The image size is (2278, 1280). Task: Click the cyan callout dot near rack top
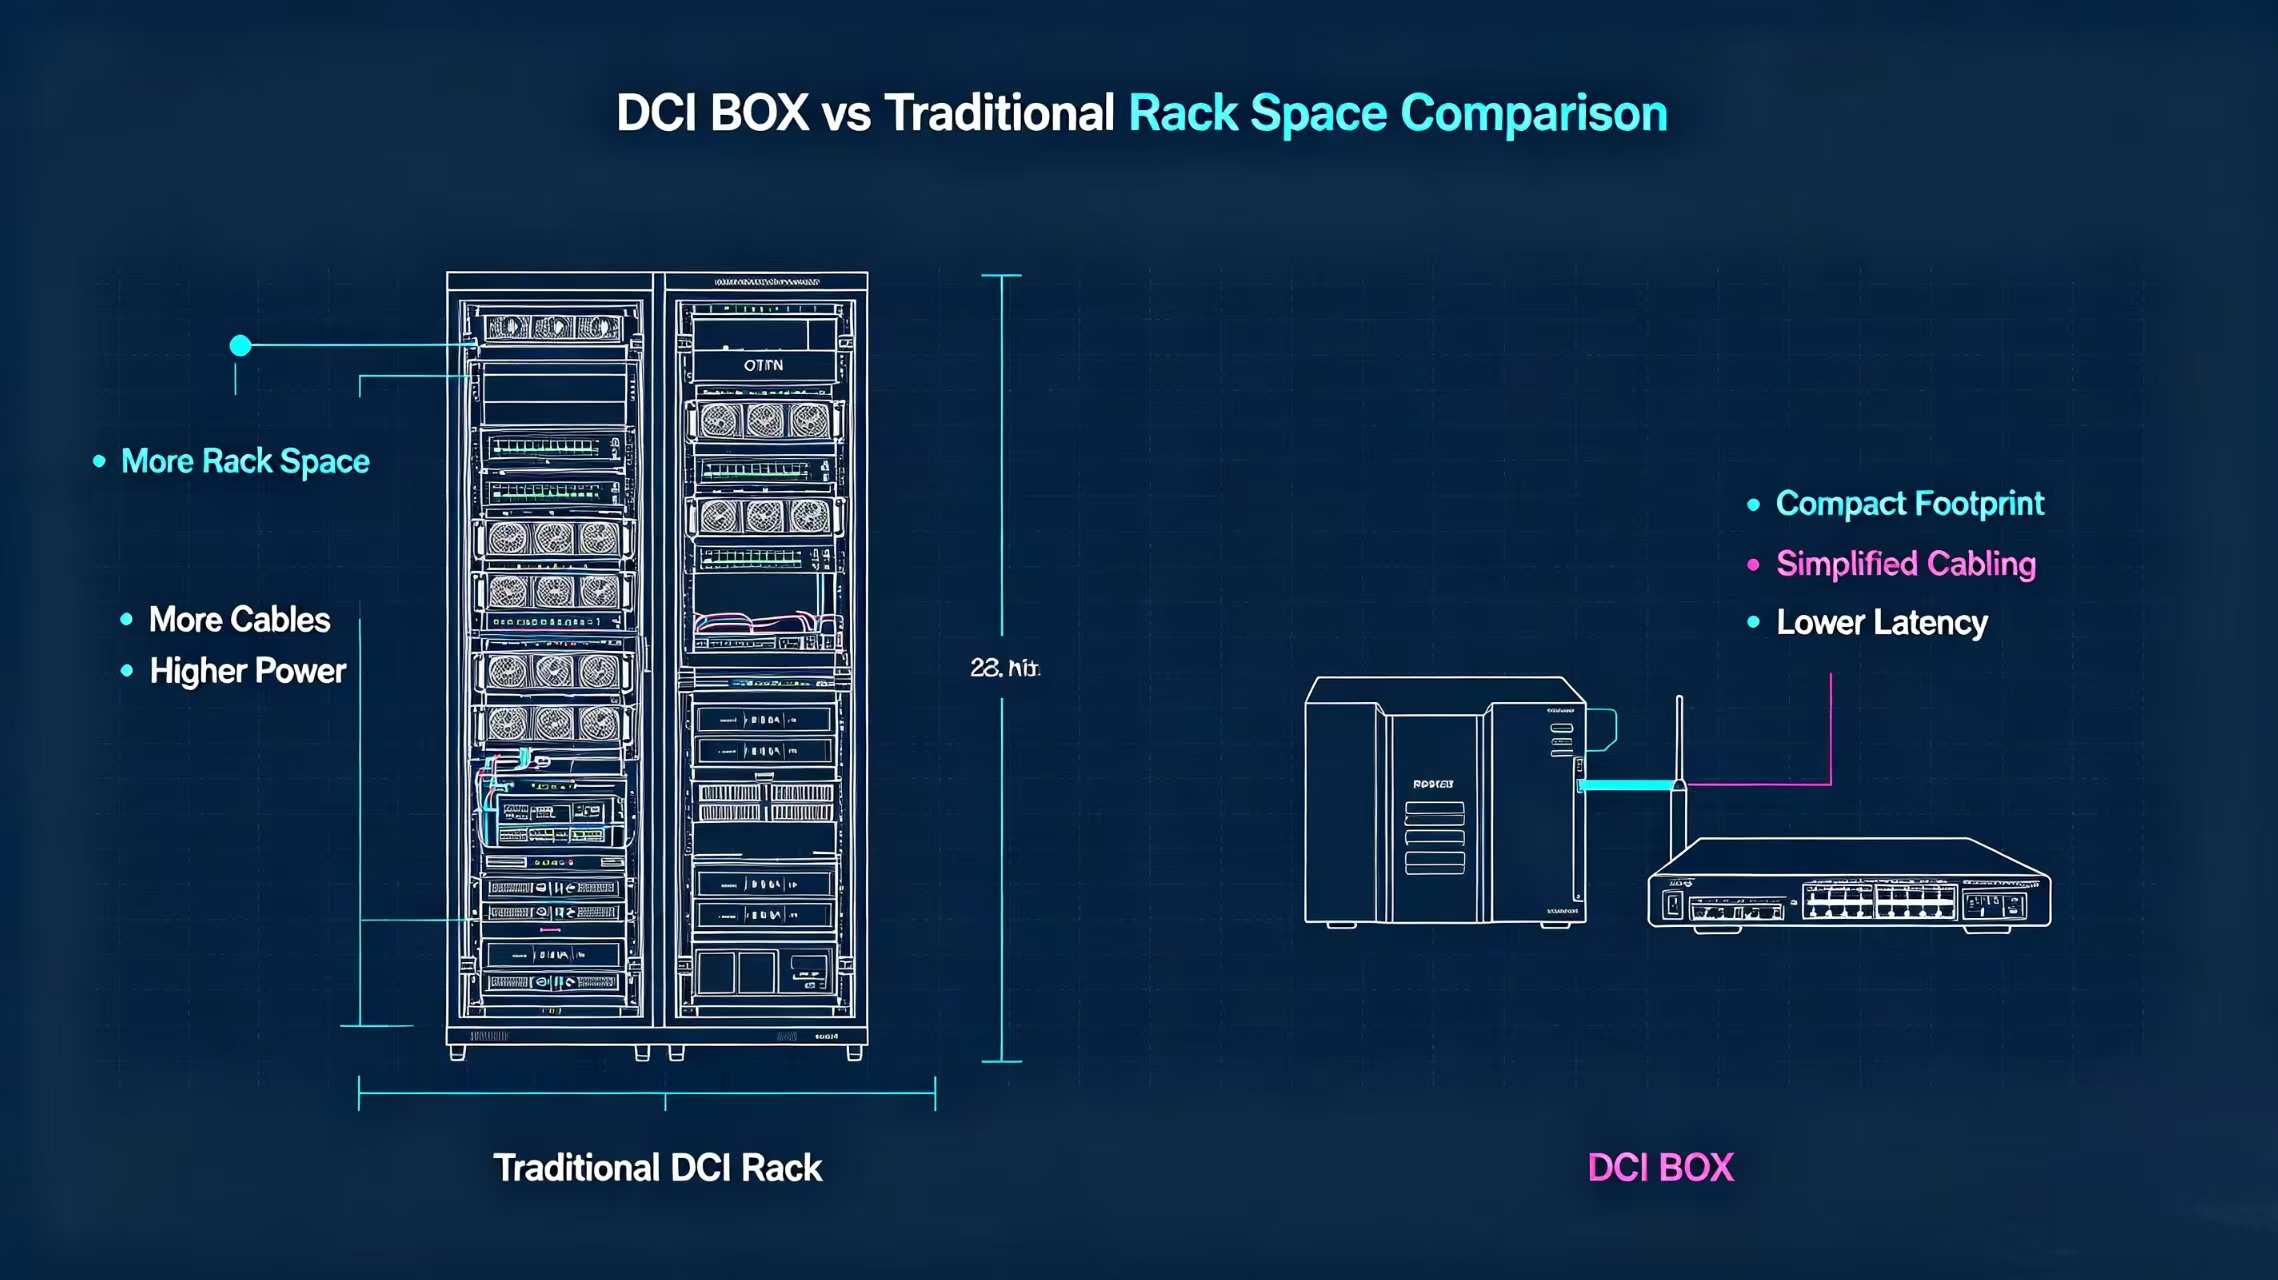tap(240, 346)
